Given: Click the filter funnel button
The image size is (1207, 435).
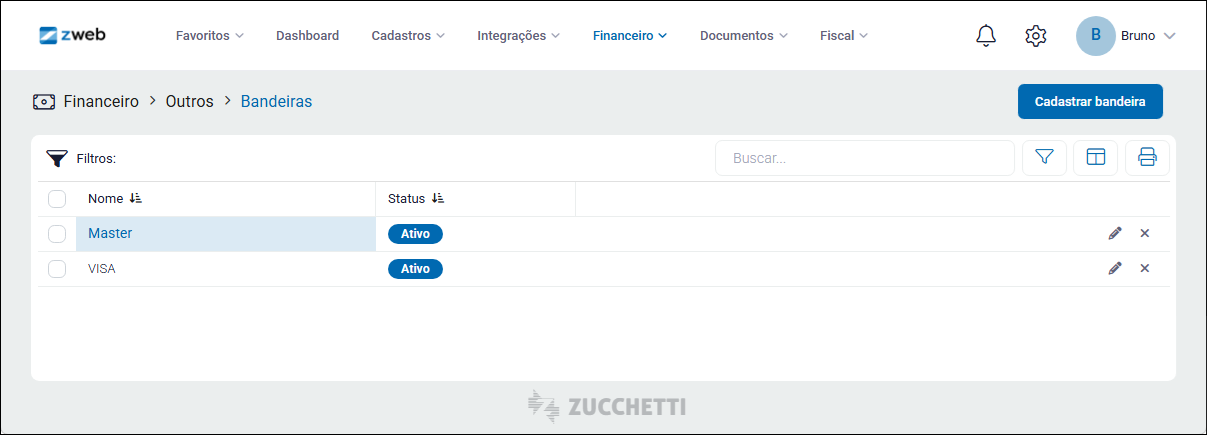Looking at the screenshot, I should 1045,158.
